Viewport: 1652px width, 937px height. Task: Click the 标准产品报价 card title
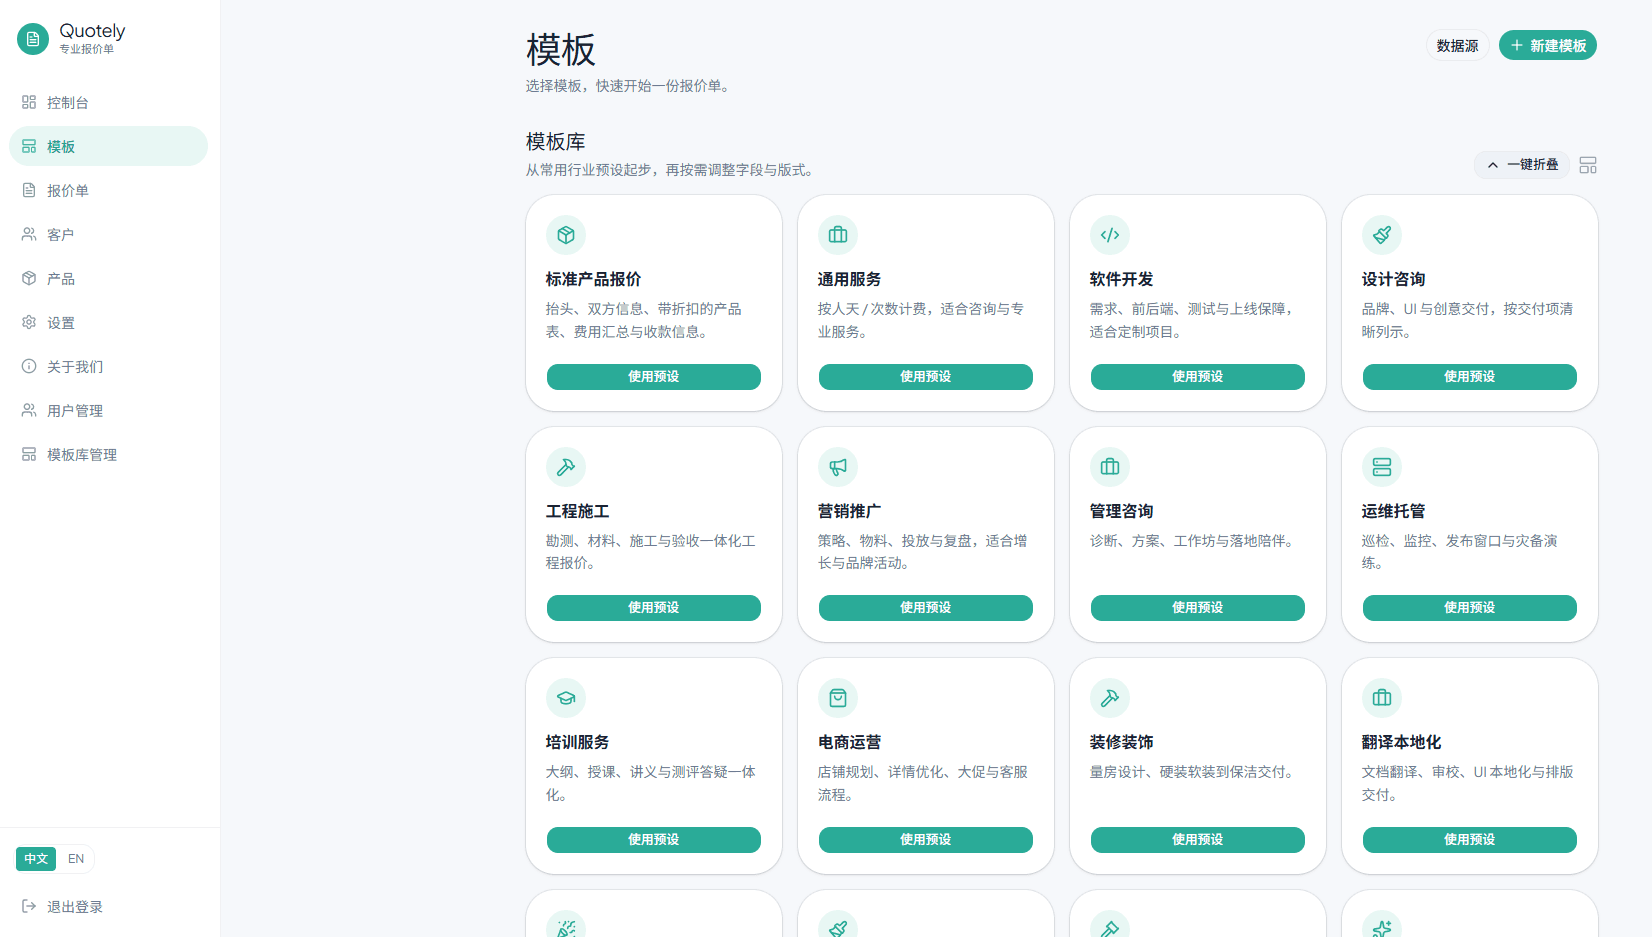pyautogui.click(x=593, y=279)
